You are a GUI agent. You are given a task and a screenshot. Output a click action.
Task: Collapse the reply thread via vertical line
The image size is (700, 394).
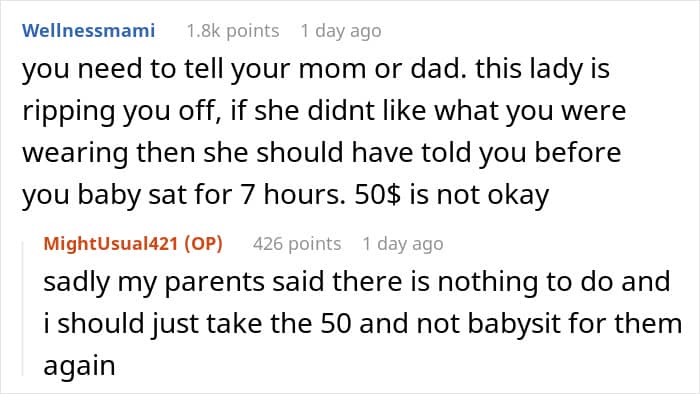pos(23,308)
